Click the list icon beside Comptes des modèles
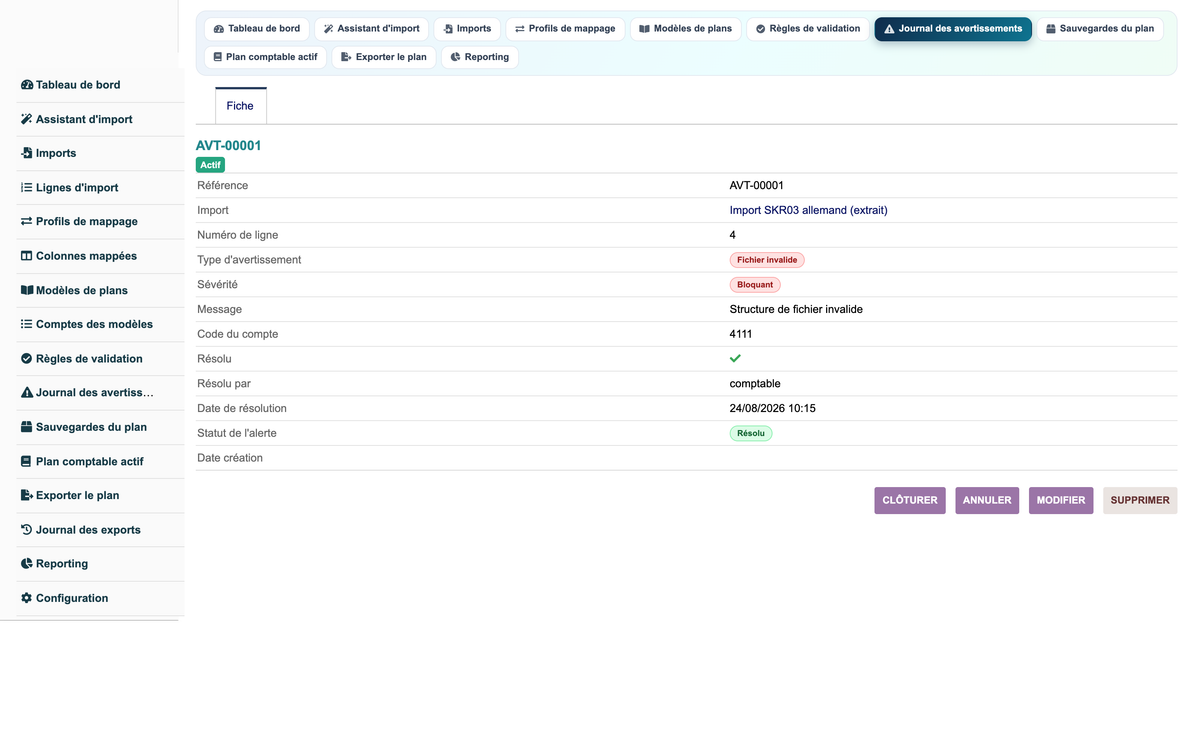Image resolution: width=1200 pixels, height=743 pixels. point(27,324)
